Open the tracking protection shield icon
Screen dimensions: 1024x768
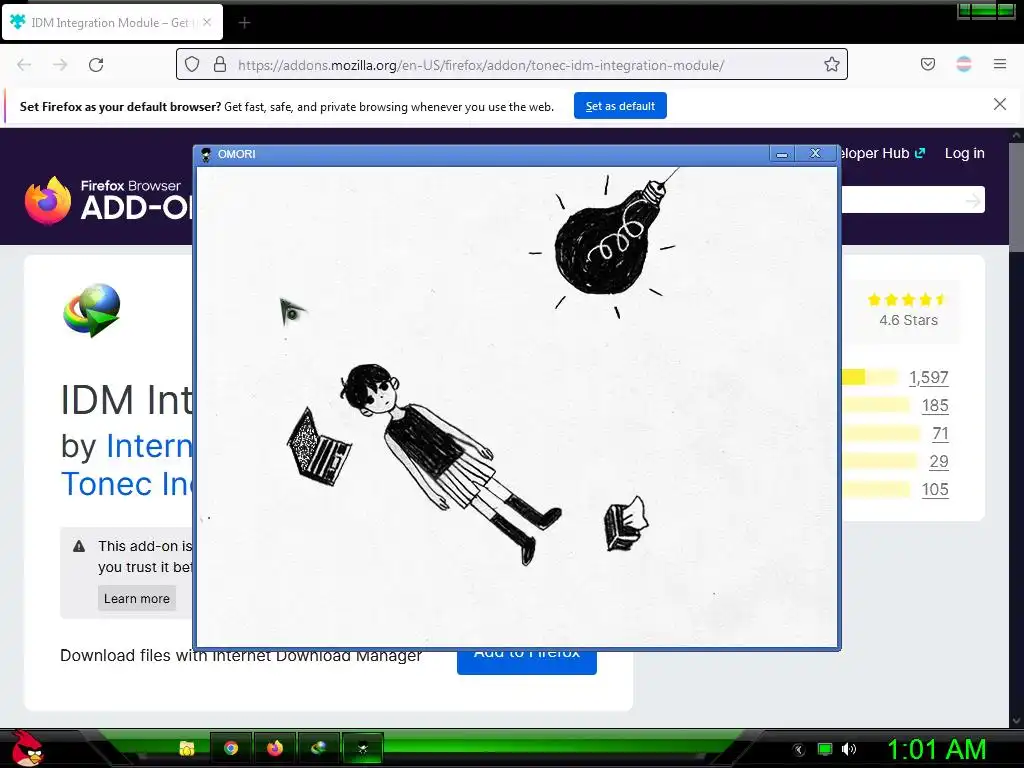pos(191,64)
